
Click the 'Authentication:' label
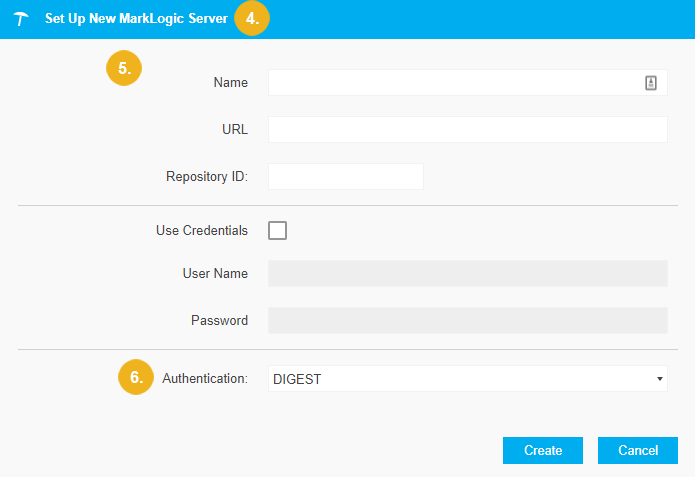pyautogui.click(x=205, y=379)
